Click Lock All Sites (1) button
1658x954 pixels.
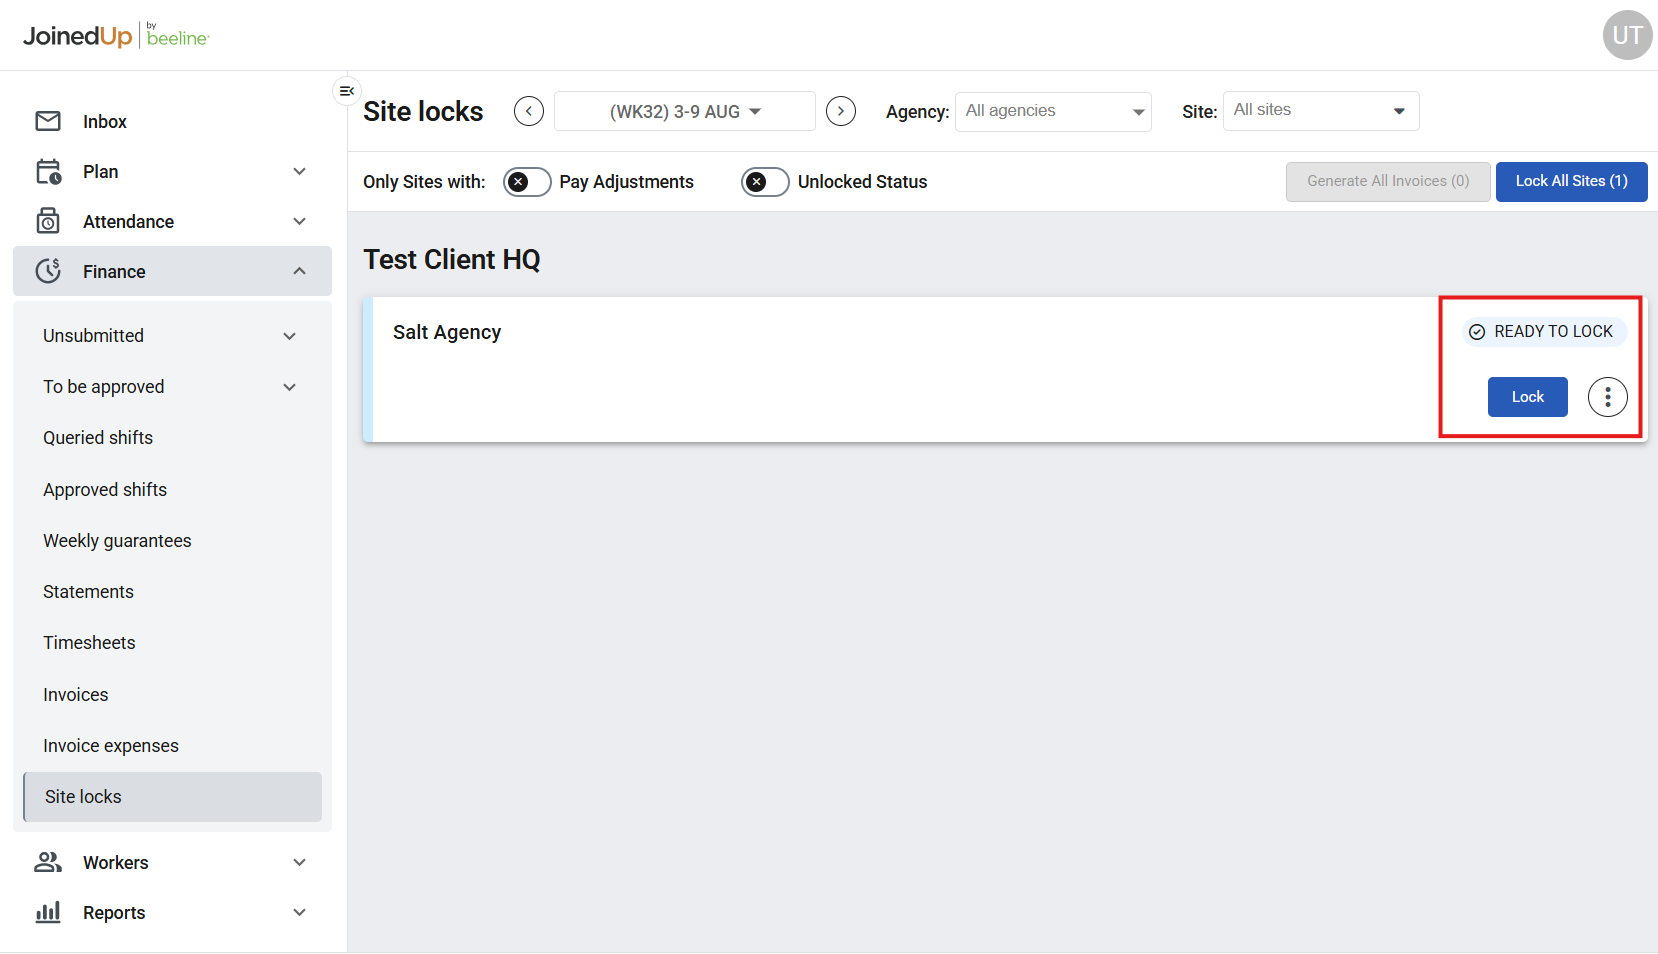(x=1571, y=181)
